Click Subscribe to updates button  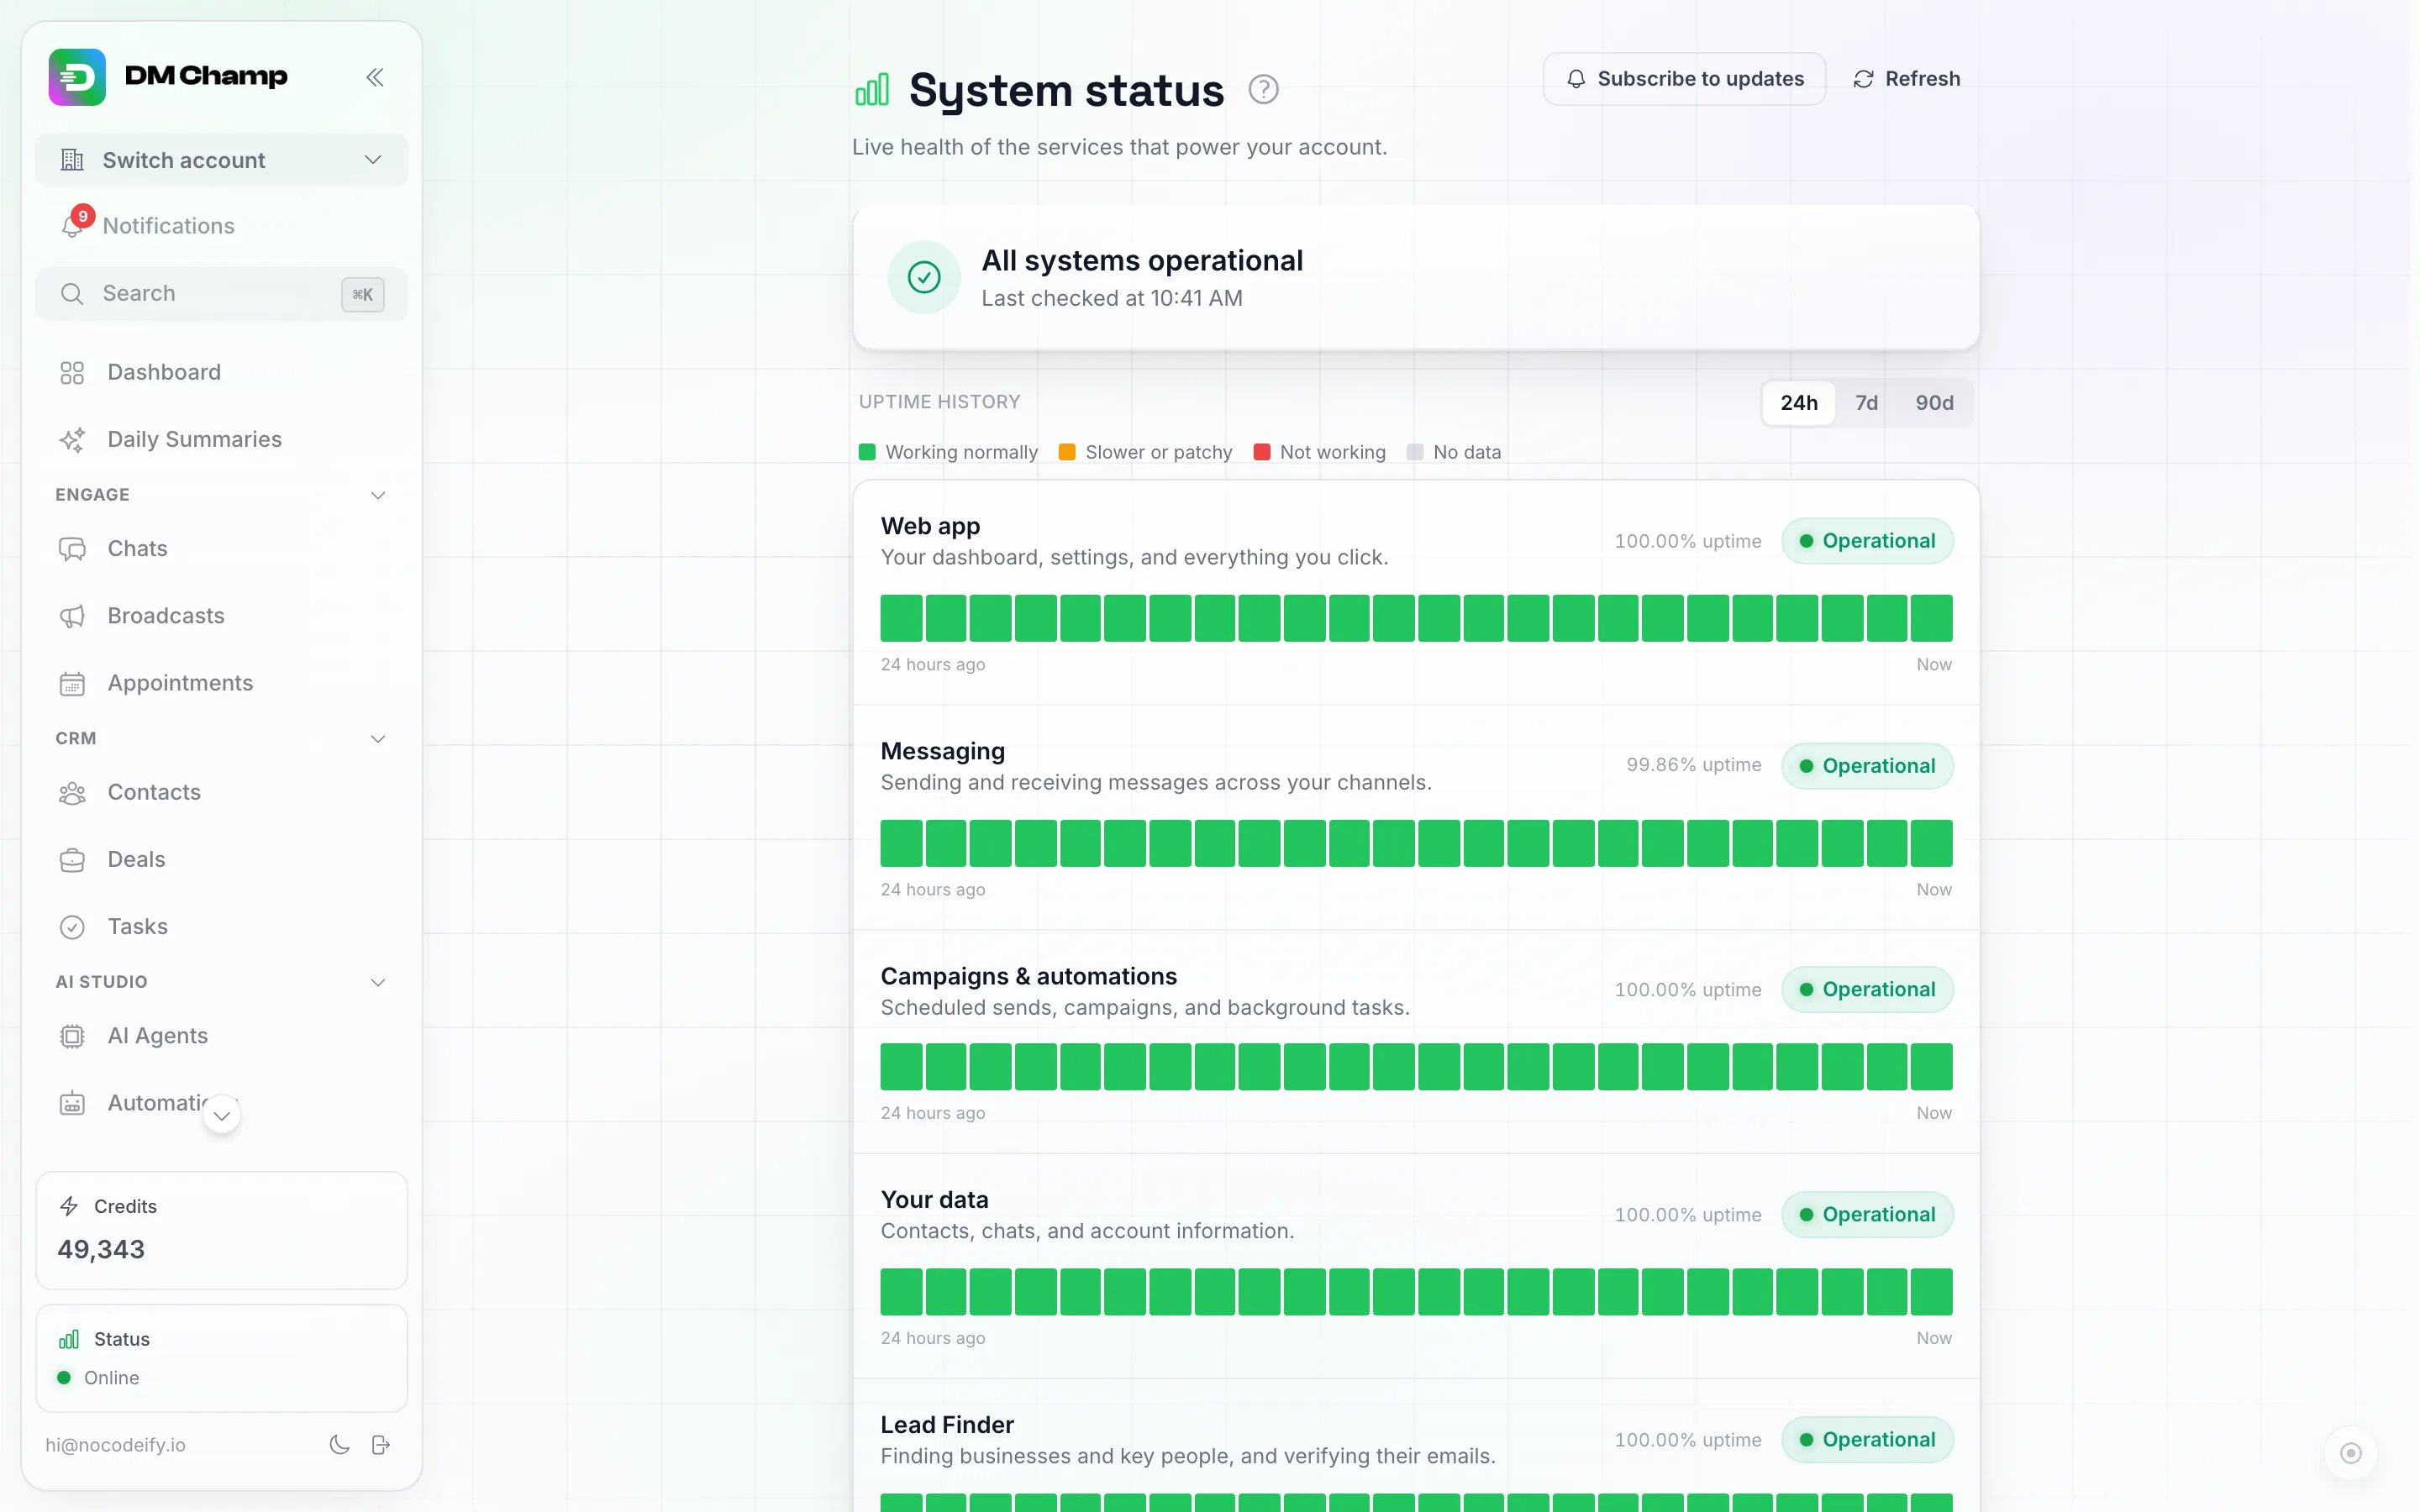(1684, 79)
